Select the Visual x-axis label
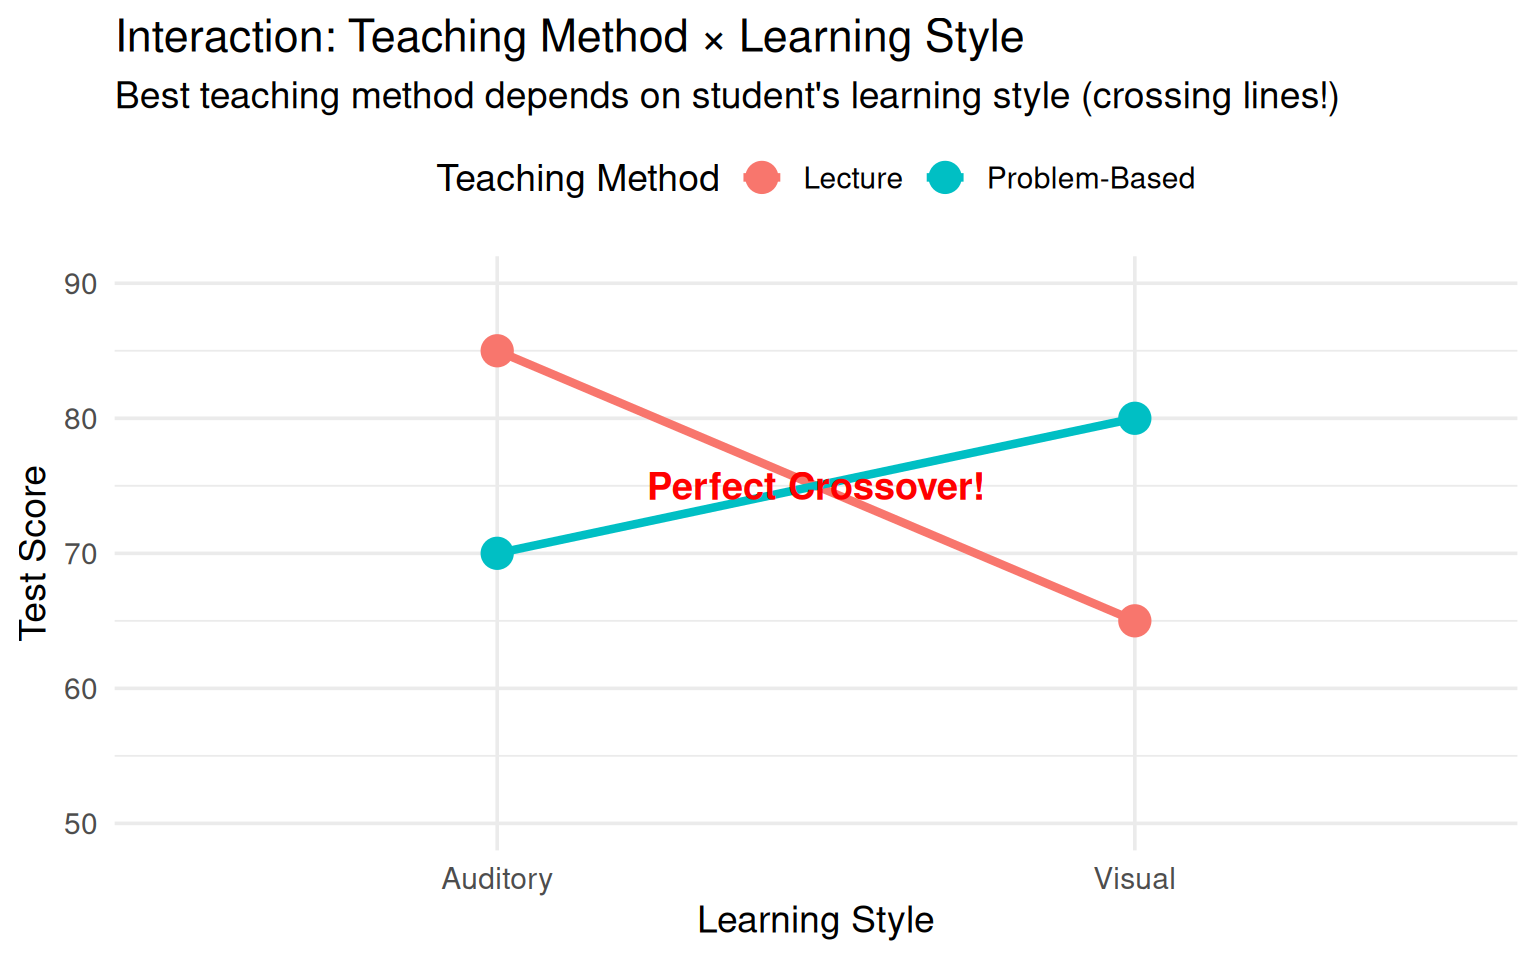Image resolution: width=1536 pixels, height=960 pixels. pos(1134,879)
